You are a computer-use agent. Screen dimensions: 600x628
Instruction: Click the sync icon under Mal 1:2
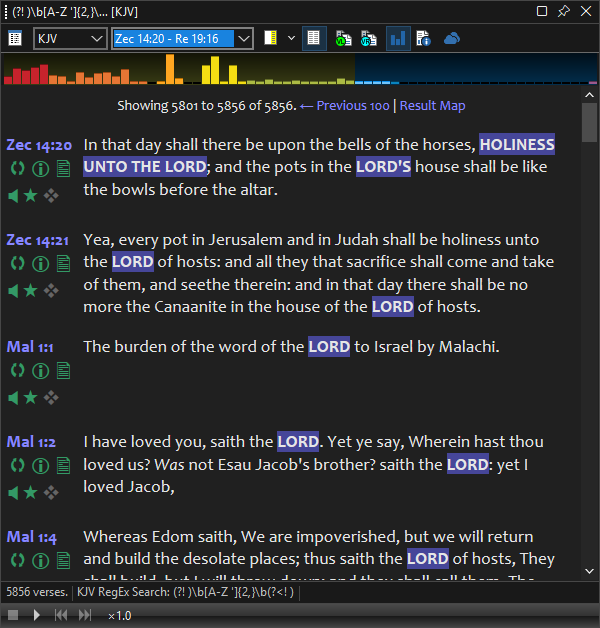click(x=17, y=465)
